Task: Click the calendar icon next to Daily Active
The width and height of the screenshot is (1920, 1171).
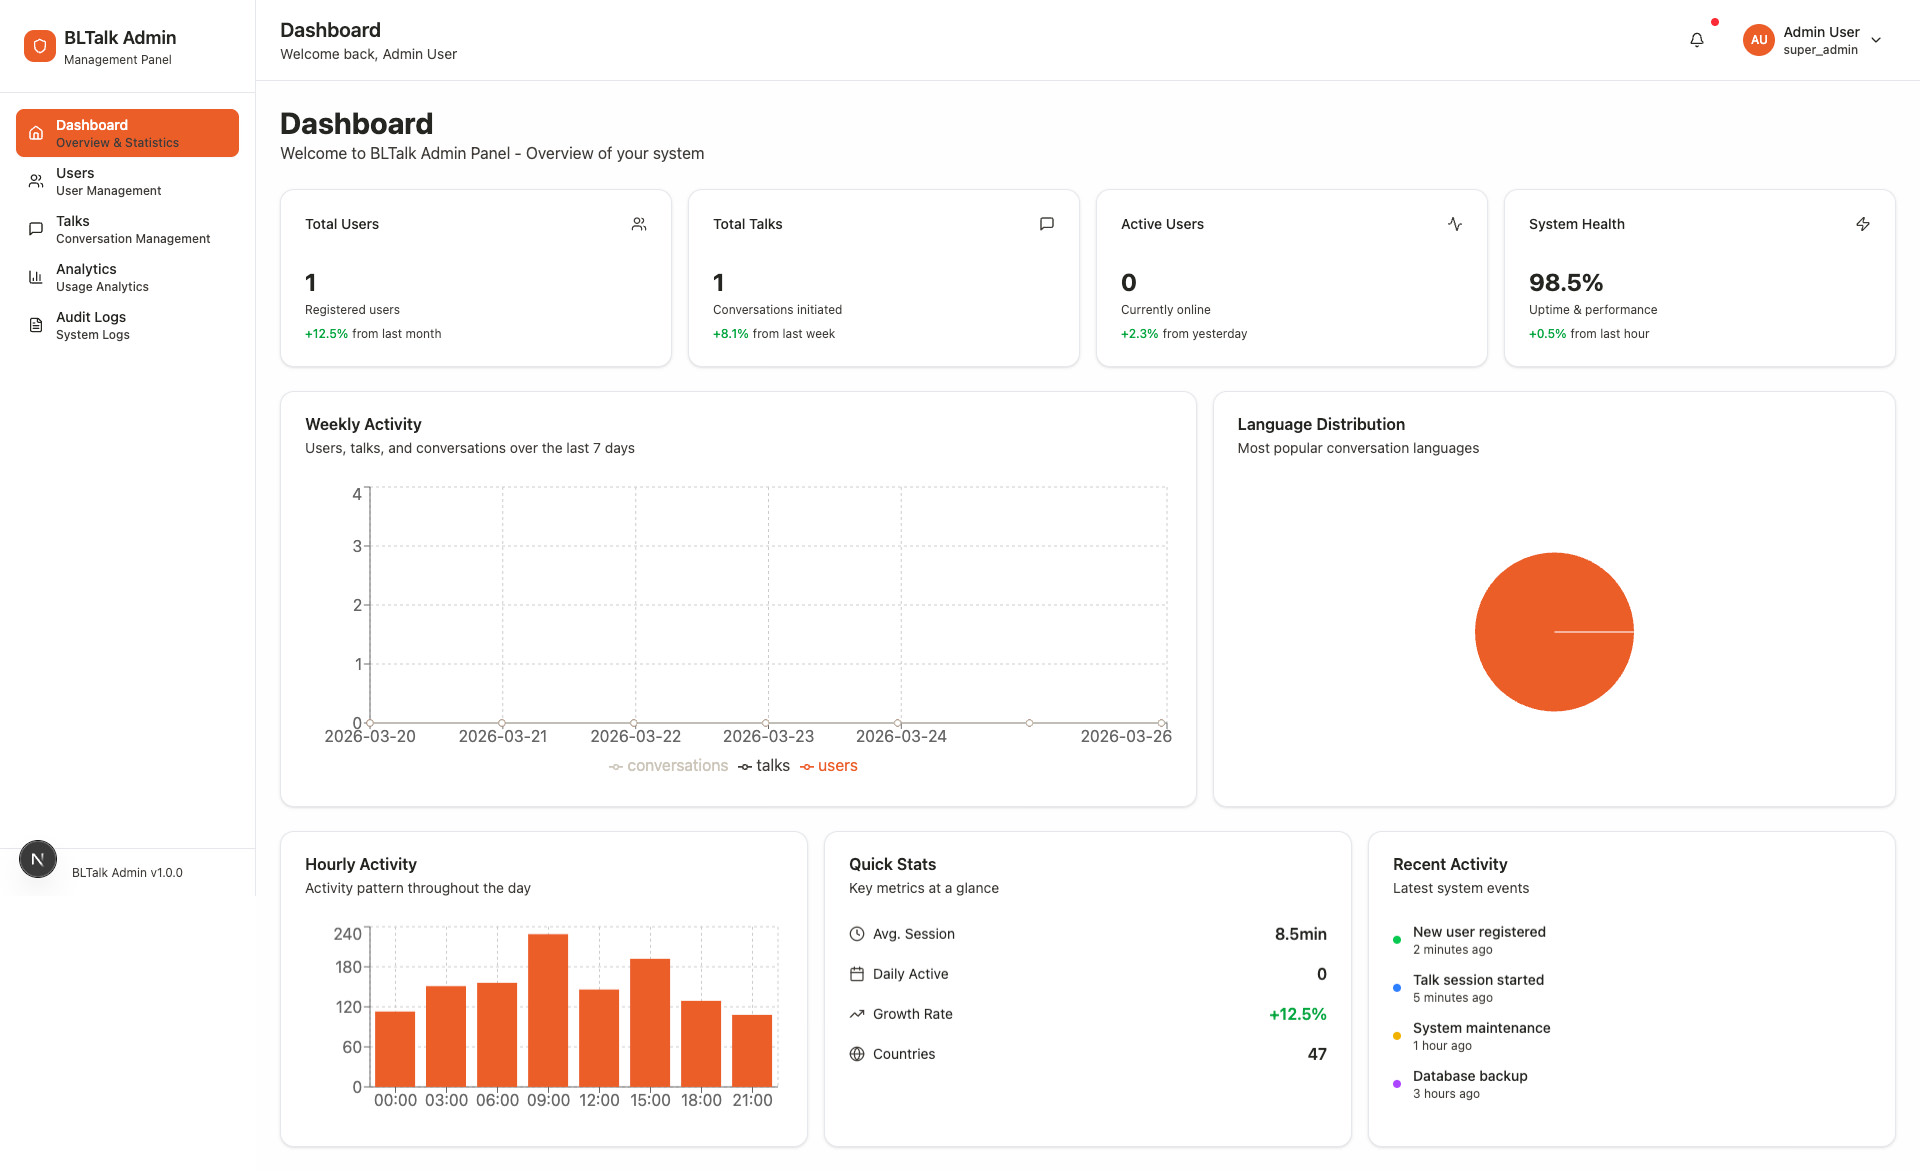Action: [x=857, y=974]
